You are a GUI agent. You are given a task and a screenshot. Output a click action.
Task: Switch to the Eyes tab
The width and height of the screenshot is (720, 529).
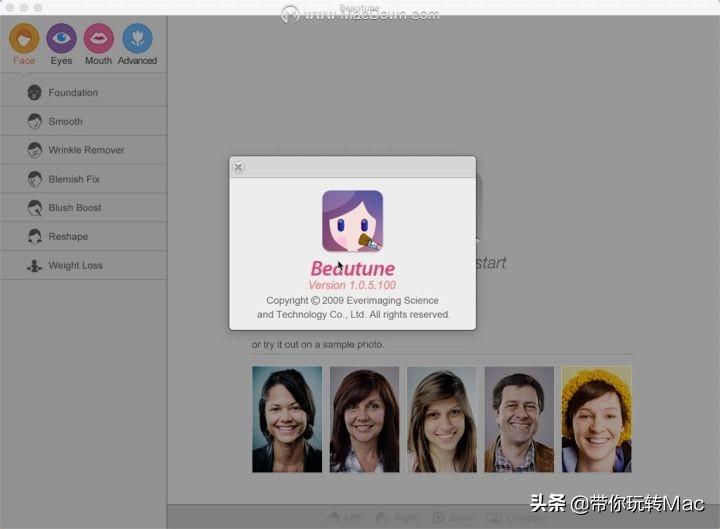61,44
